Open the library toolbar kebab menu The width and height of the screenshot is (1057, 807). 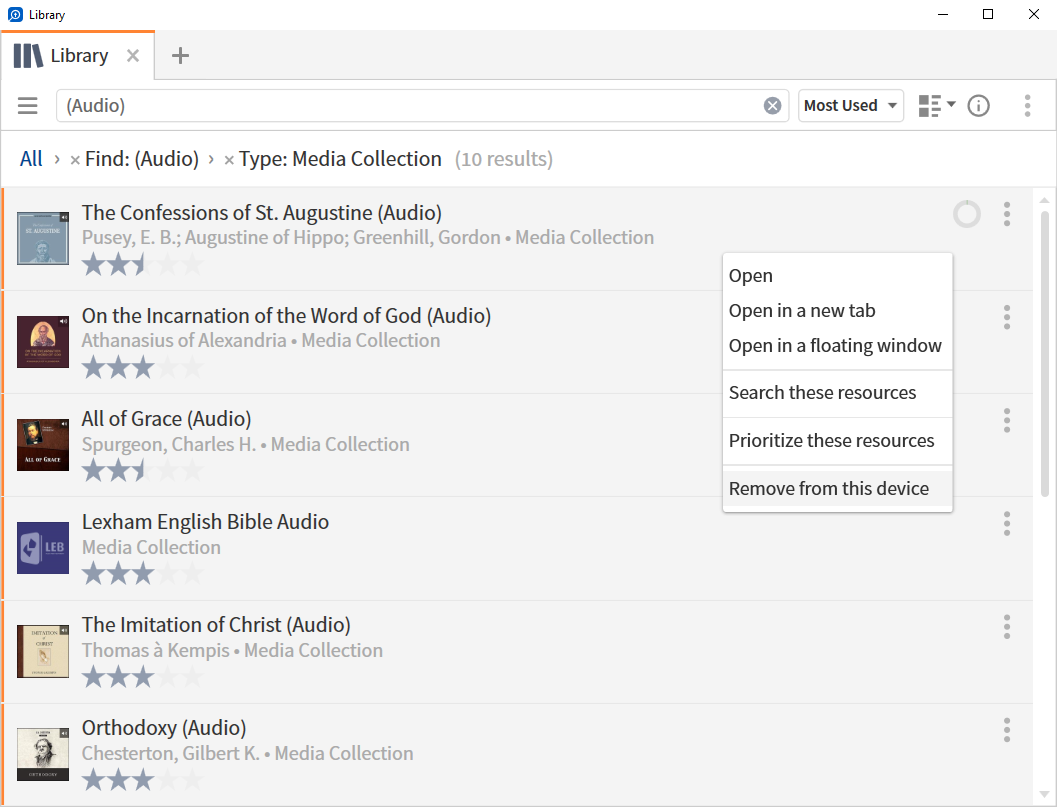point(1027,106)
